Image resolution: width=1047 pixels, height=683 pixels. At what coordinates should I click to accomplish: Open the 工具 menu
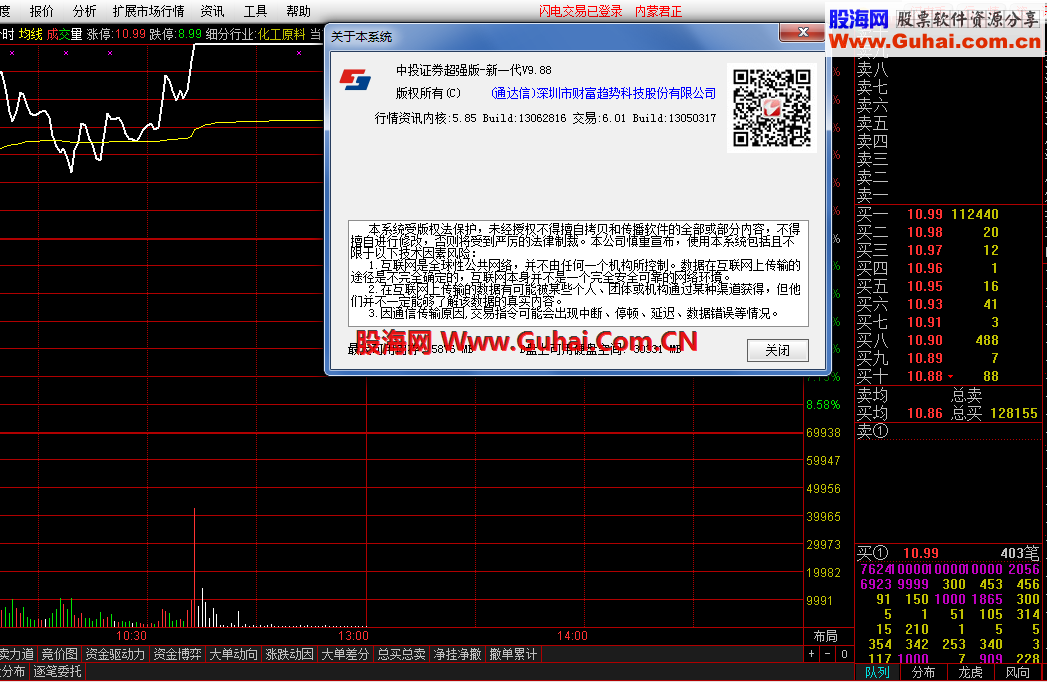[x=255, y=11]
